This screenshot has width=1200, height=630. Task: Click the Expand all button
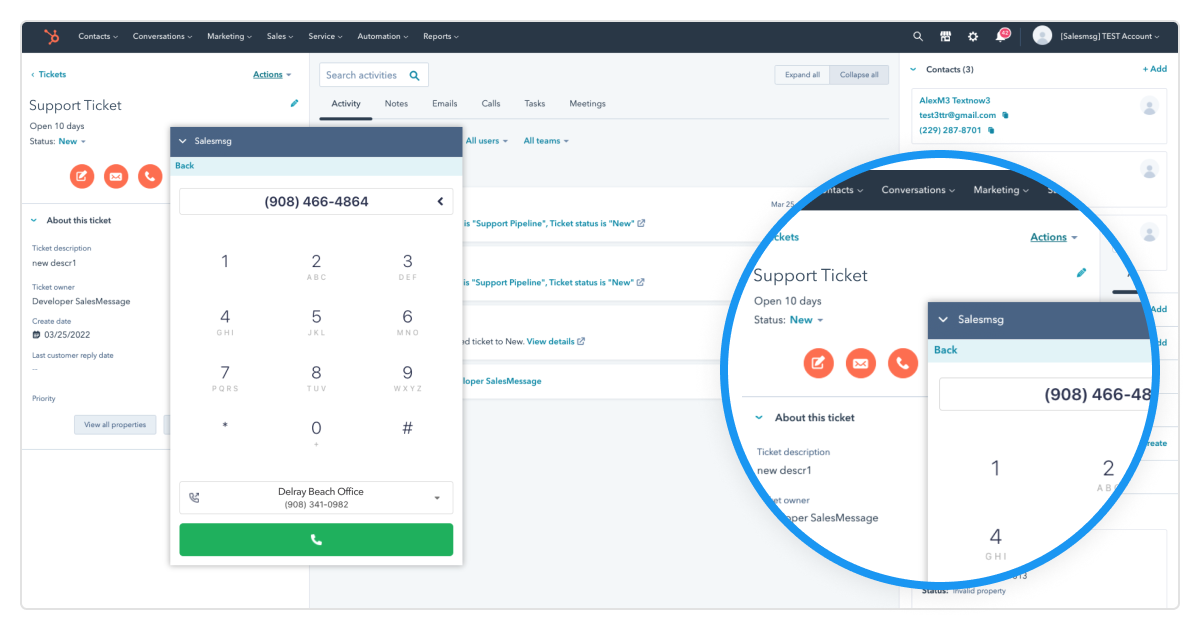(x=802, y=75)
